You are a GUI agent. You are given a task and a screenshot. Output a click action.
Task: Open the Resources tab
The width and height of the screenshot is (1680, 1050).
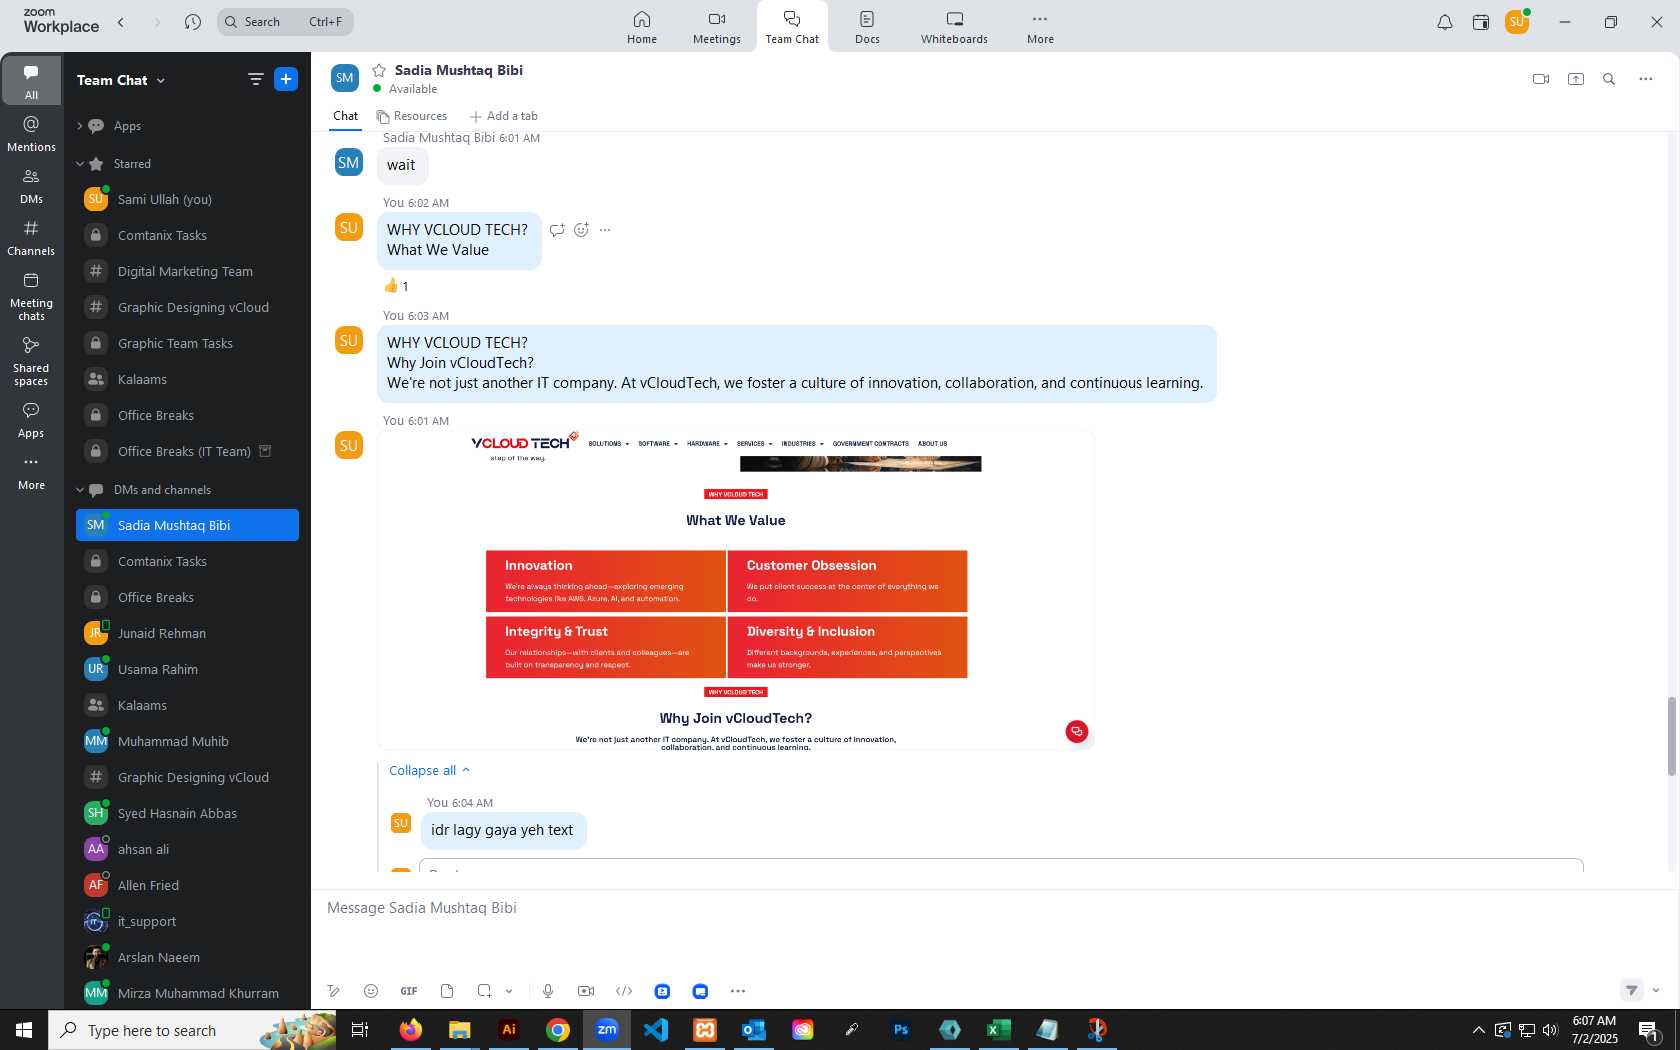[x=411, y=116]
